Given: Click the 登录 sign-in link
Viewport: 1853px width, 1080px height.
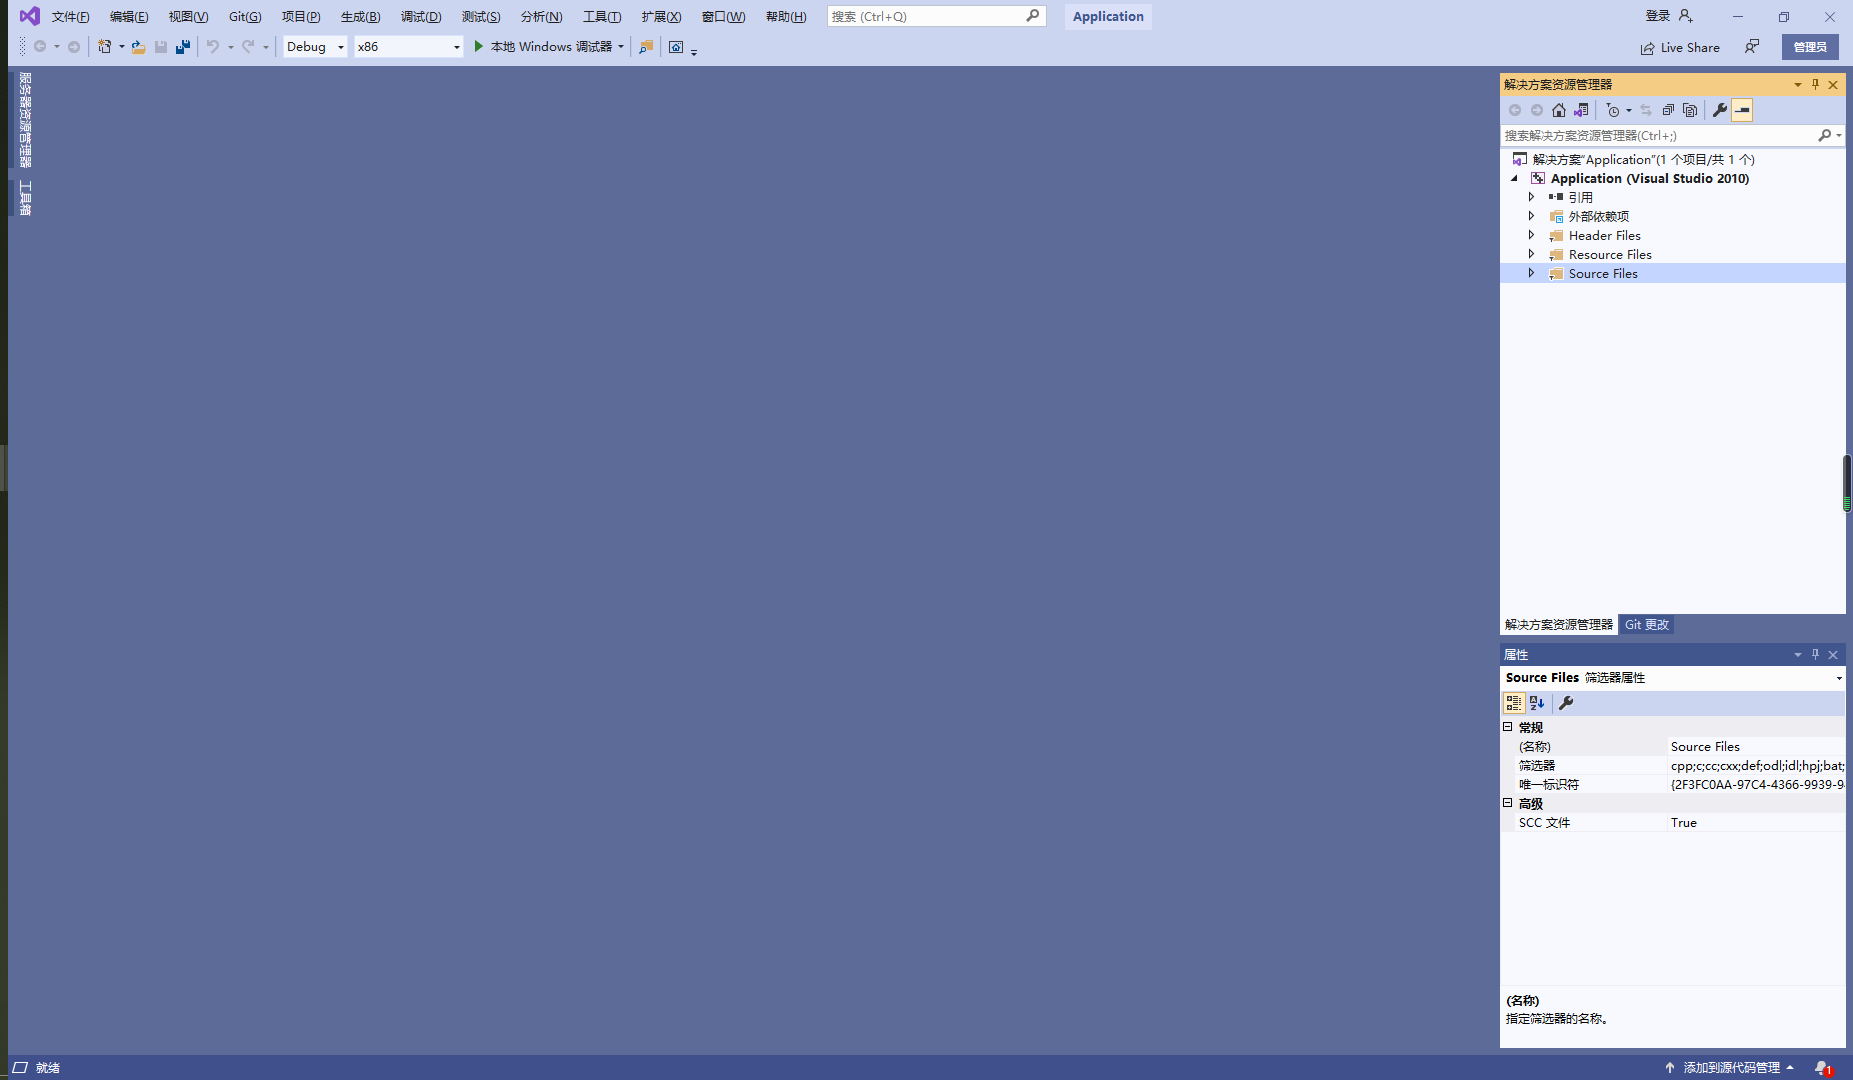Looking at the screenshot, I should tap(1658, 16).
